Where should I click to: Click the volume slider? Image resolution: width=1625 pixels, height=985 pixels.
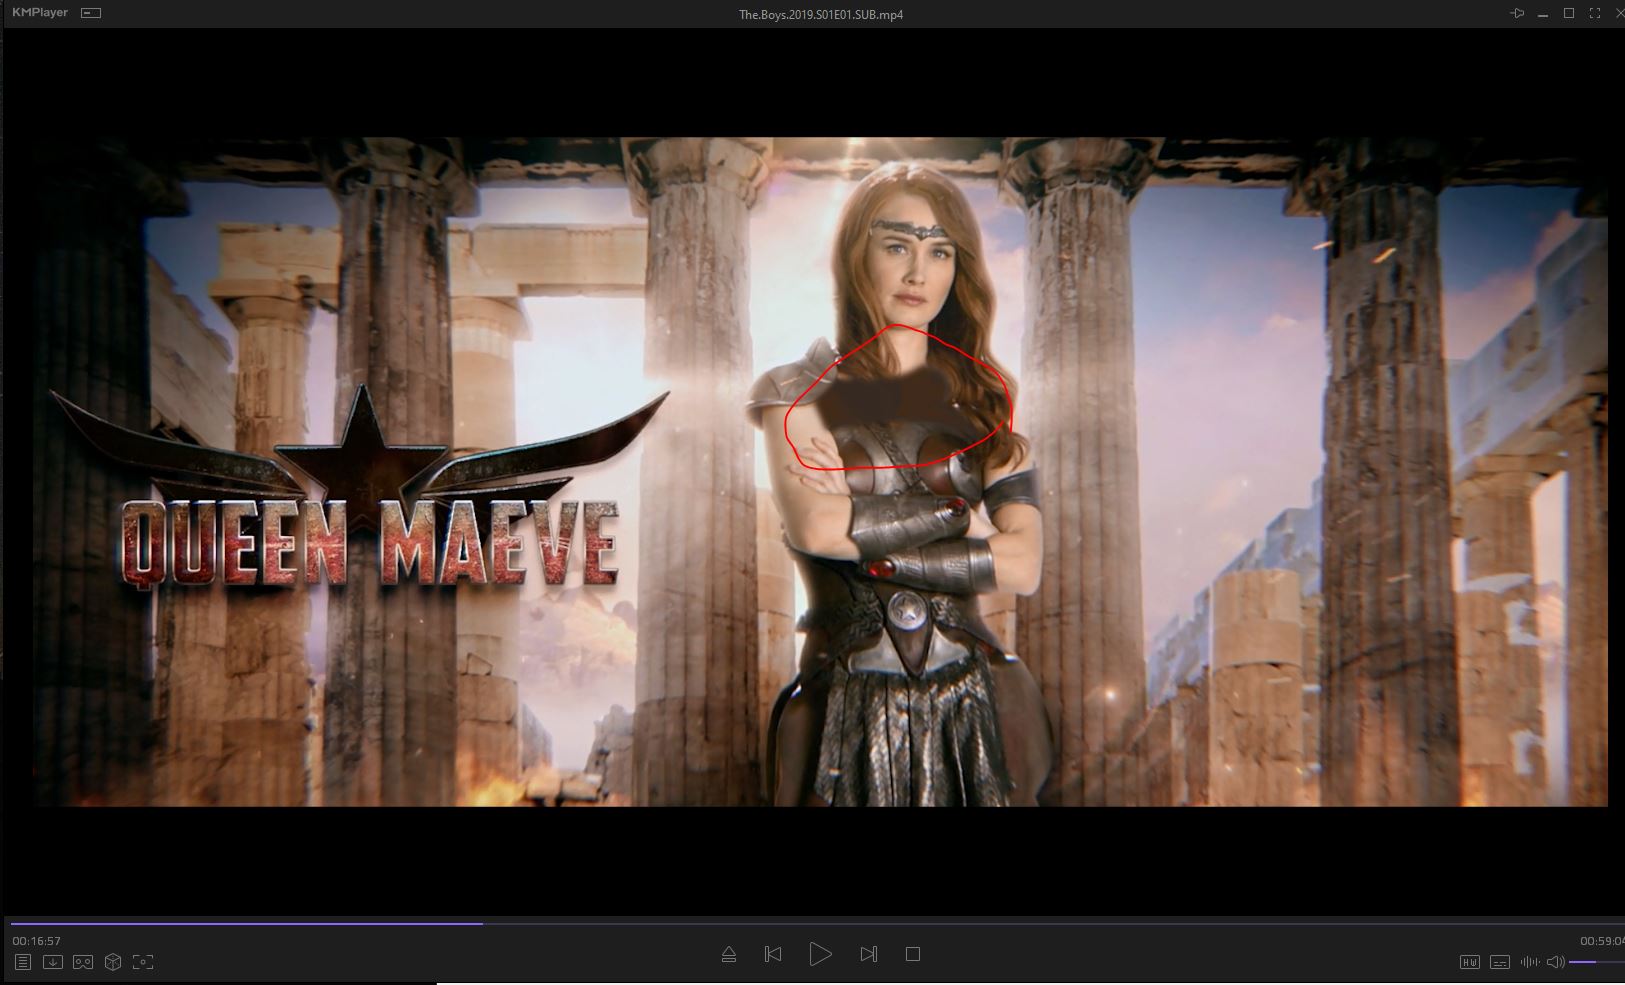[1597, 962]
